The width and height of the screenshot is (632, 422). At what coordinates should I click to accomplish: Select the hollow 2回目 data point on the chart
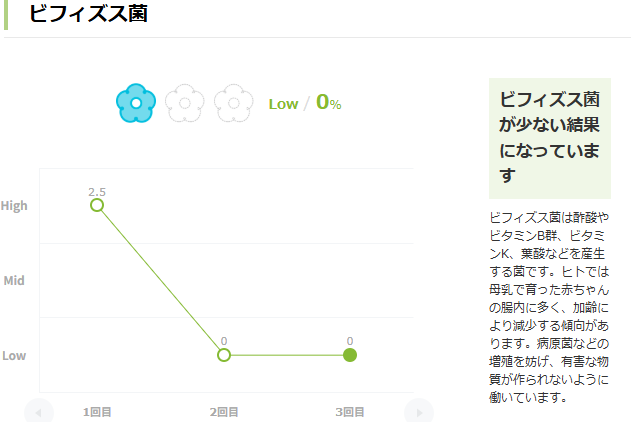pyautogui.click(x=224, y=355)
